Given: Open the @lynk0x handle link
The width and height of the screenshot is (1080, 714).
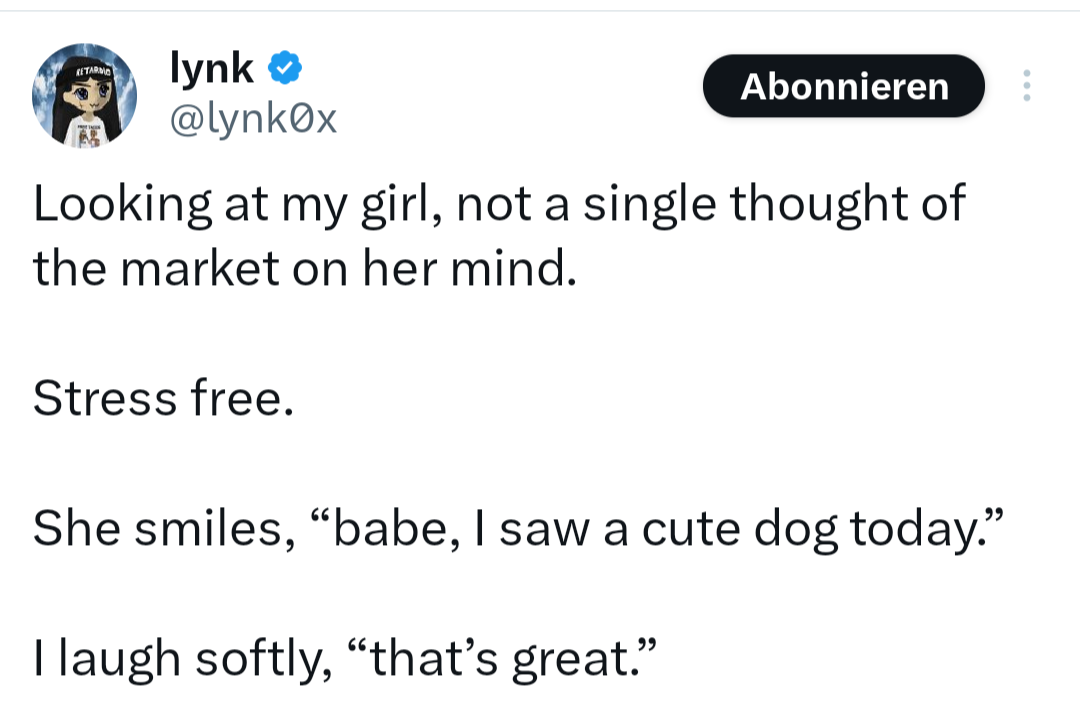Looking at the screenshot, I should click(x=254, y=120).
